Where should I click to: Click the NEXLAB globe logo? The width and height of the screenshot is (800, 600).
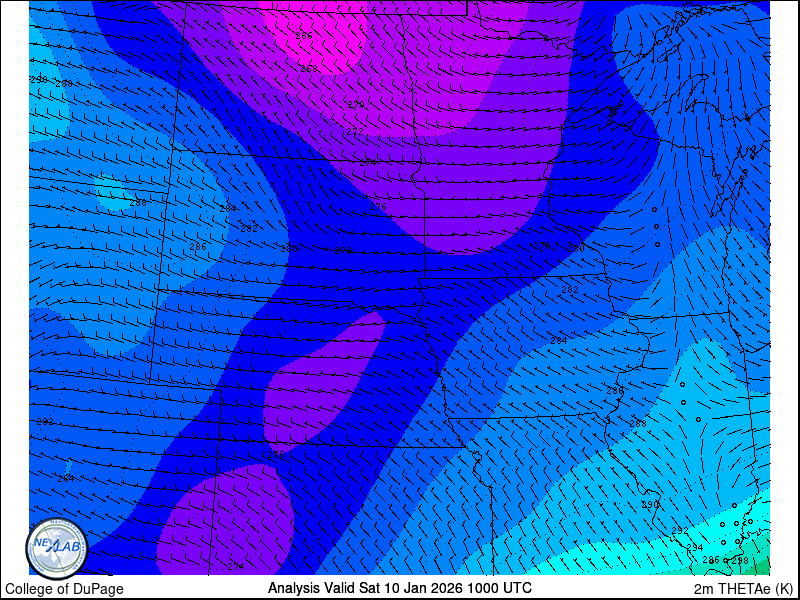[x=57, y=548]
